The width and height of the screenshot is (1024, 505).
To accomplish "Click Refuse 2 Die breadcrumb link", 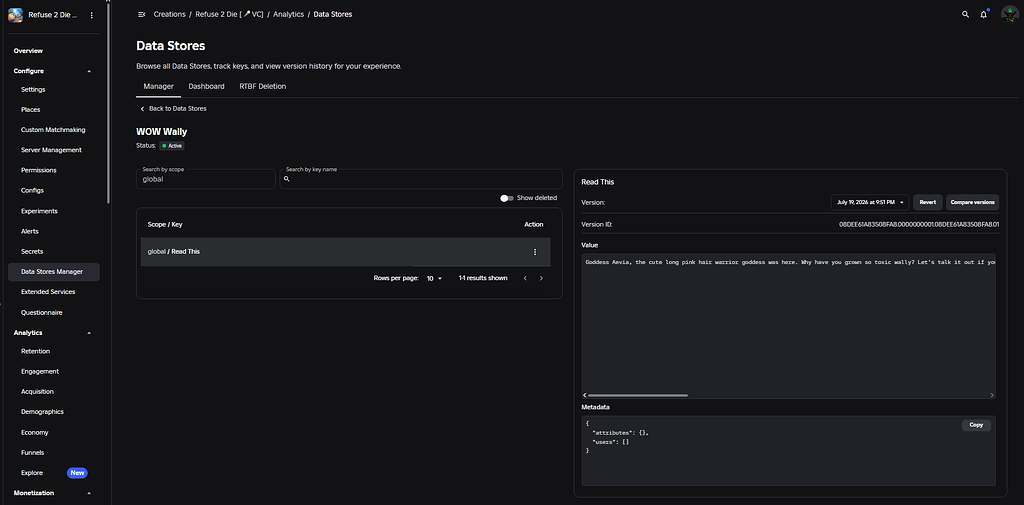I will 229,14.
